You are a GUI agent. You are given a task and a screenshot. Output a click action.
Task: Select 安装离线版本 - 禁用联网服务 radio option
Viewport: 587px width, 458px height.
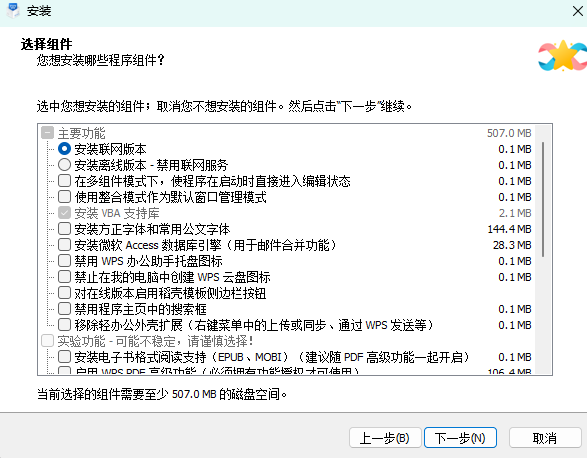point(64,165)
